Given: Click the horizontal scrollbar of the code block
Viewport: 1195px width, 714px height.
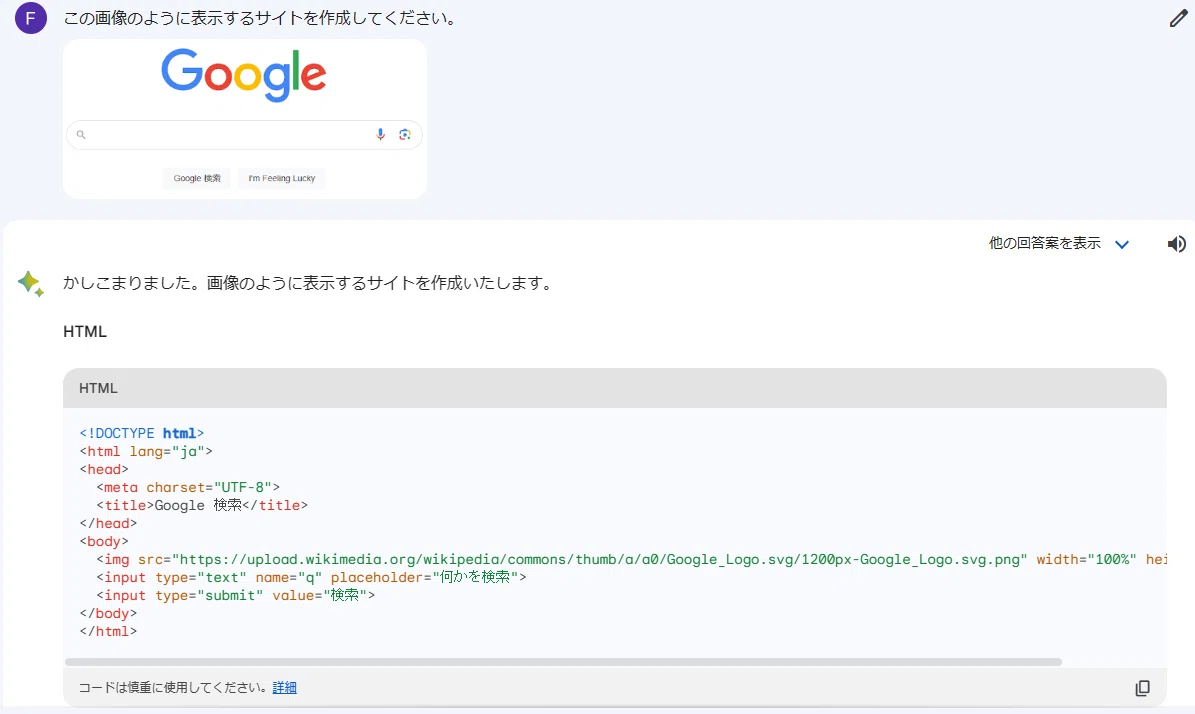Looking at the screenshot, I should point(563,662).
